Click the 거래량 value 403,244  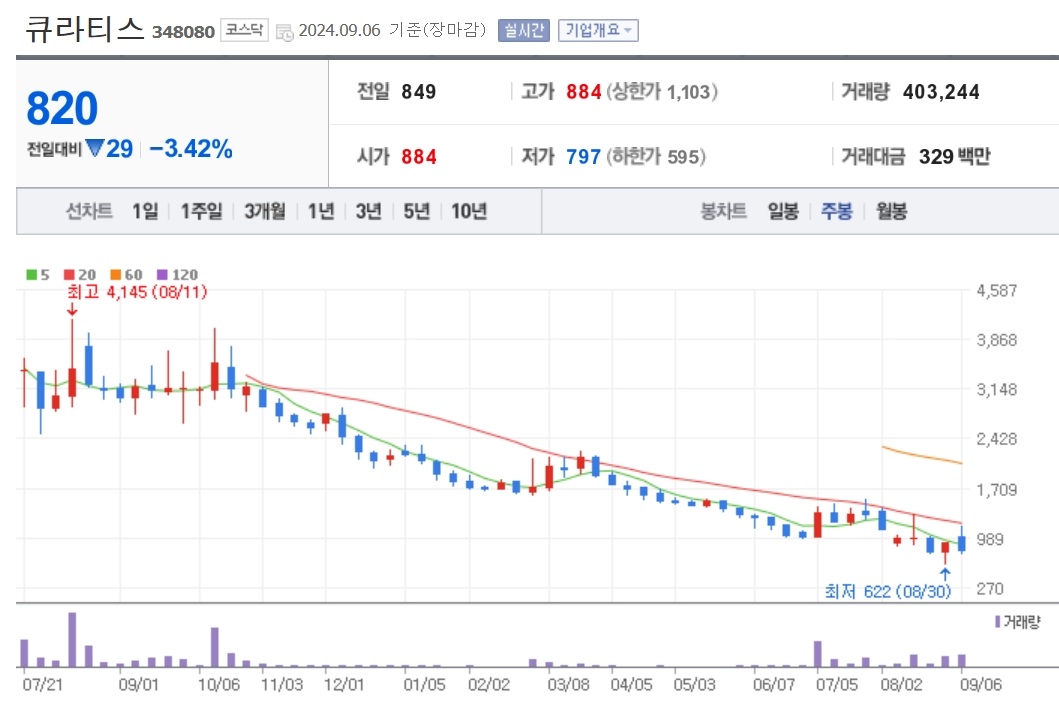point(941,92)
